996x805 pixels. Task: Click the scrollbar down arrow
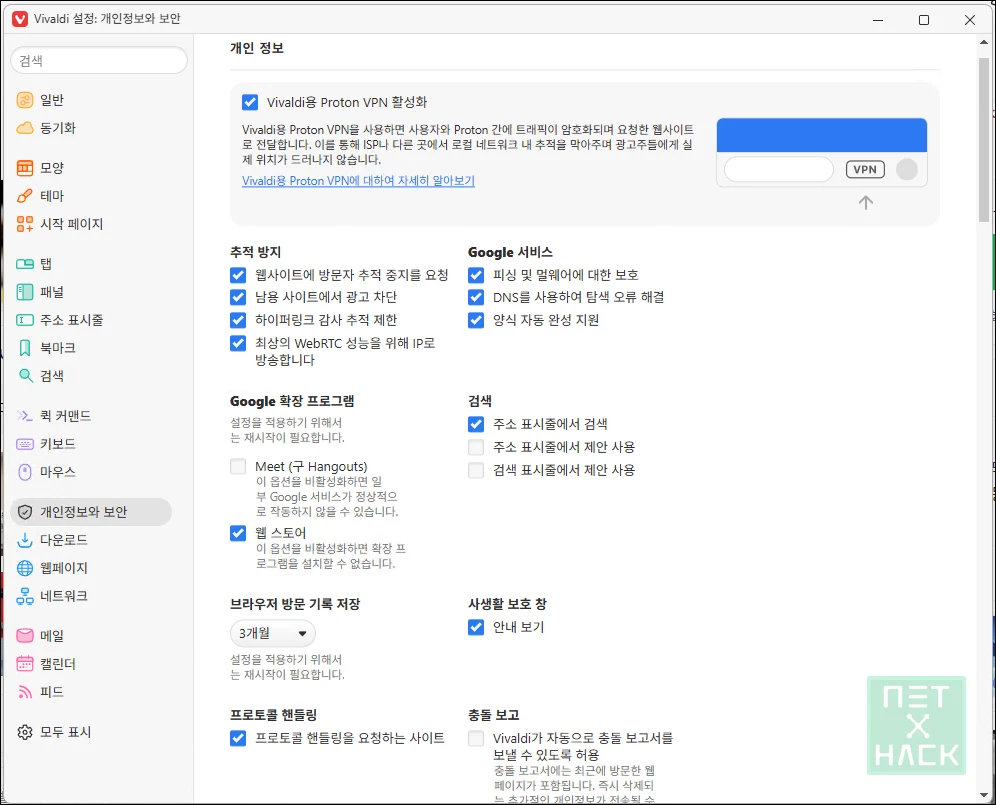click(x=984, y=794)
